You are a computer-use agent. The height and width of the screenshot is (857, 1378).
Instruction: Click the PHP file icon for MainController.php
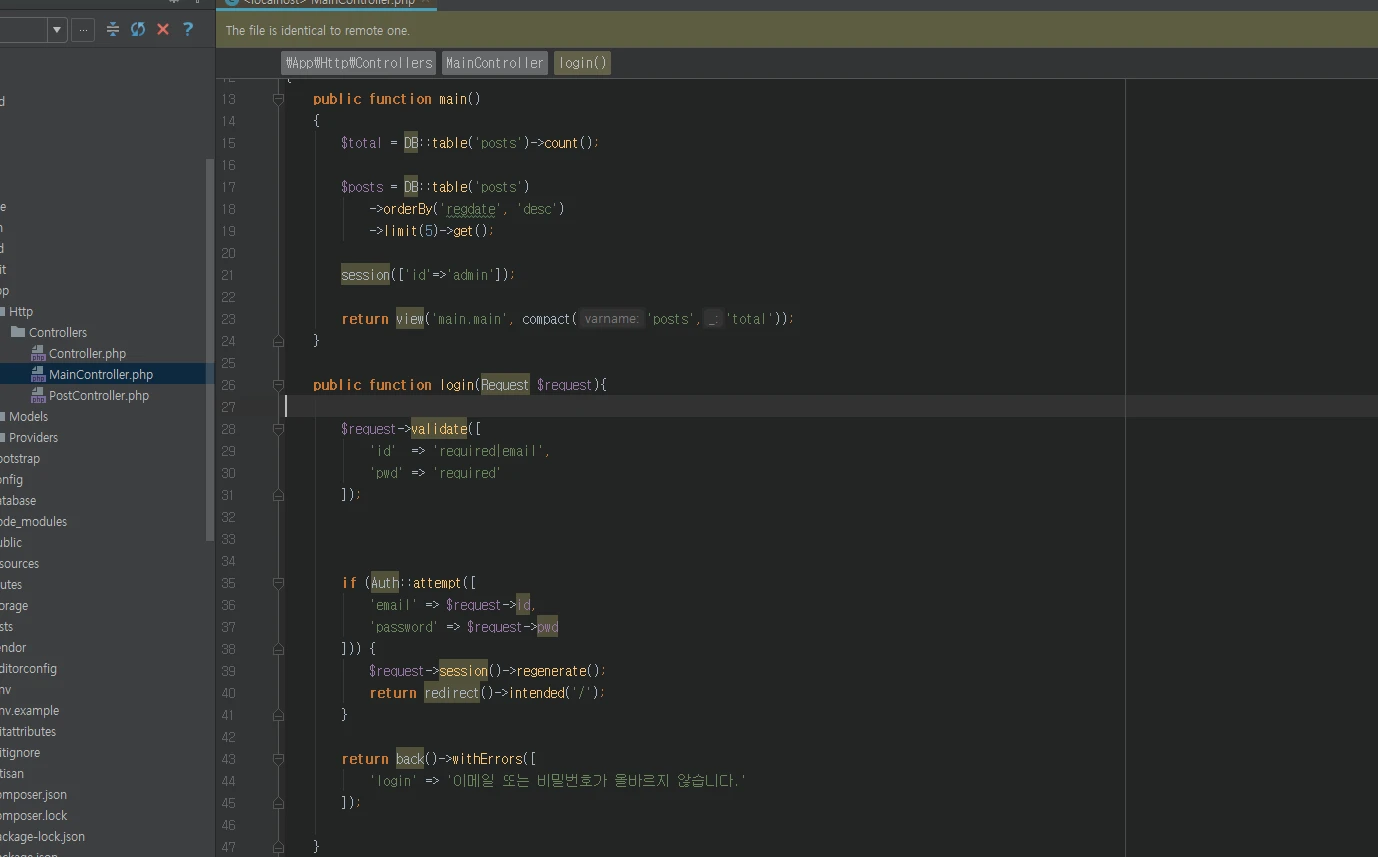pos(38,374)
